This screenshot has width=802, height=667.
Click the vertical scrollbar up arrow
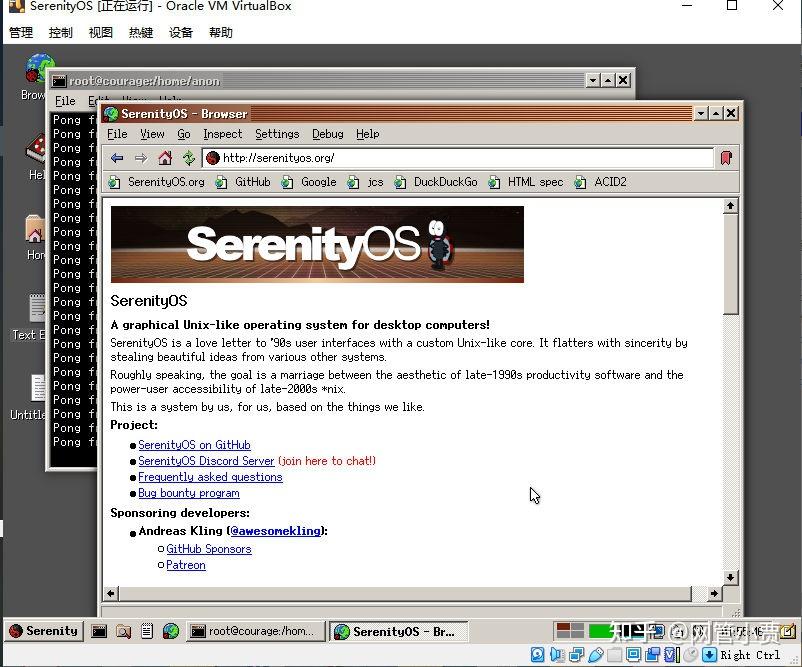tap(730, 206)
